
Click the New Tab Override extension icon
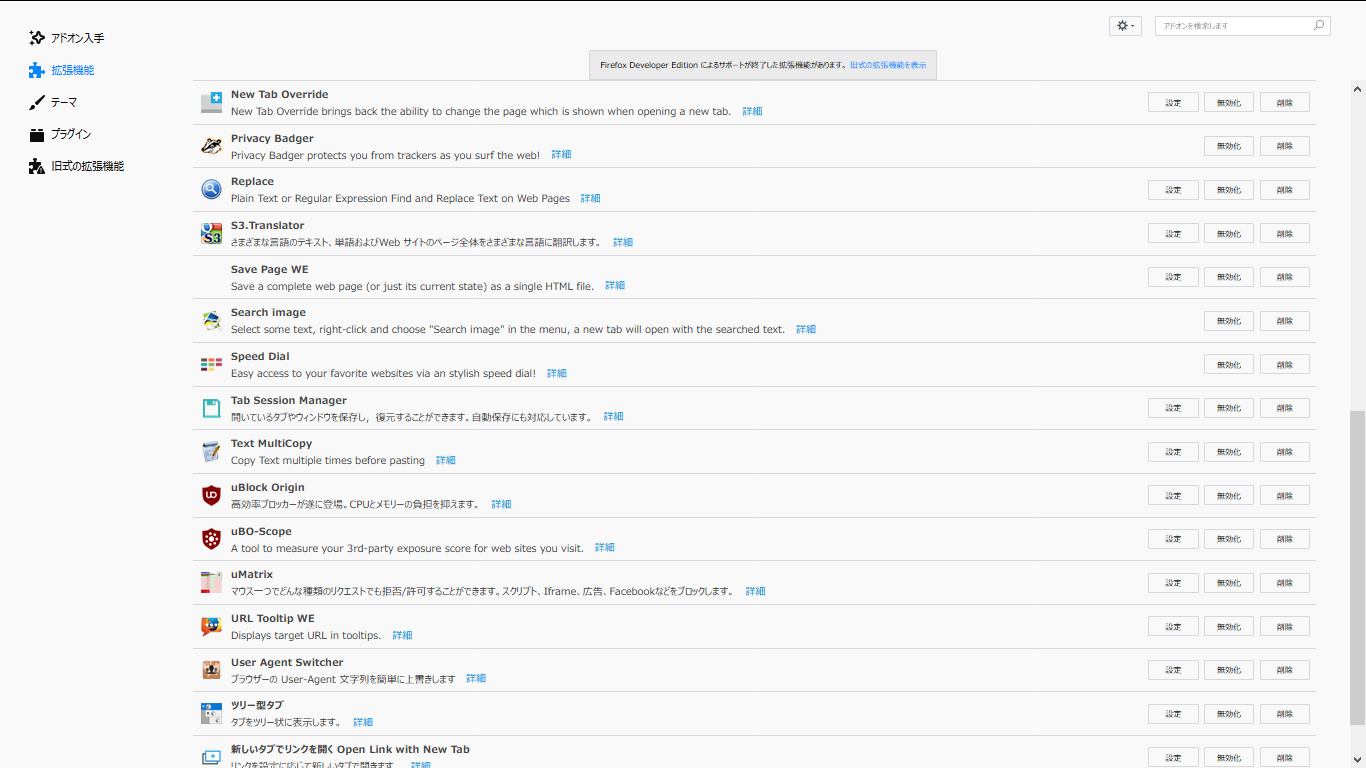pos(211,102)
